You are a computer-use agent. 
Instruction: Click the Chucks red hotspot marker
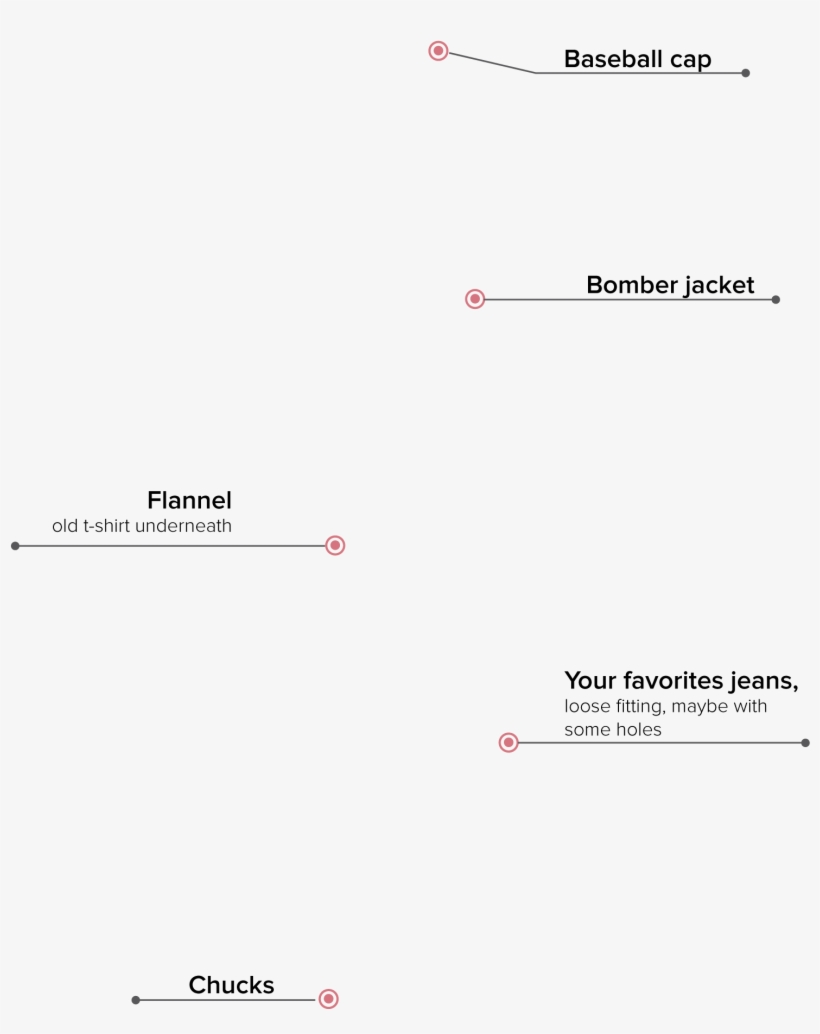click(x=328, y=999)
